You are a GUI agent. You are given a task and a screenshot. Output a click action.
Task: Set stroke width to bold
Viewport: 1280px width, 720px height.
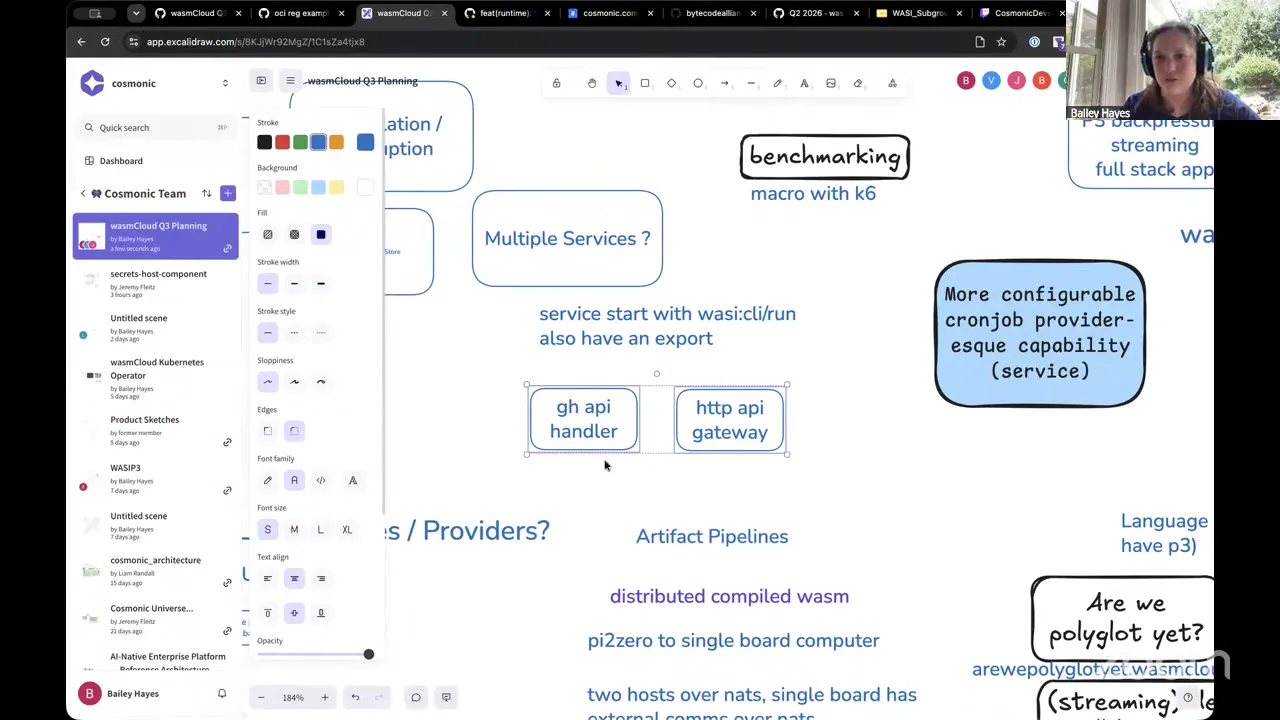[294, 284]
